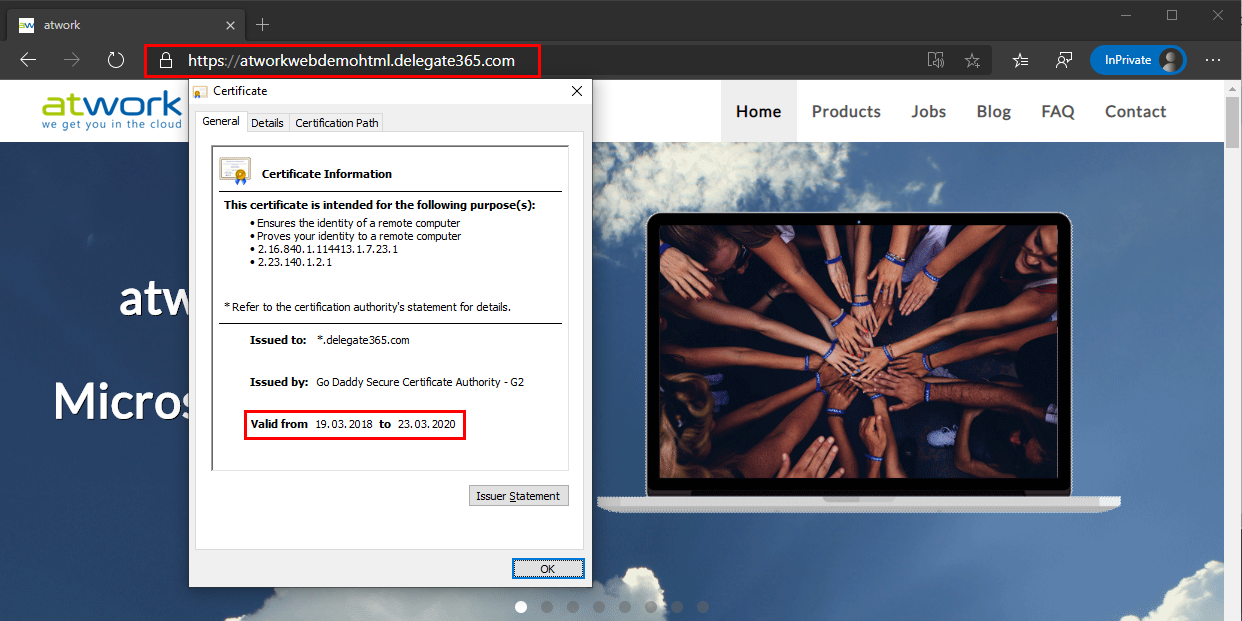The height and width of the screenshot is (621, 1242).
Task: Close the Certificate dialog with X
Action: tap(576, 91)
